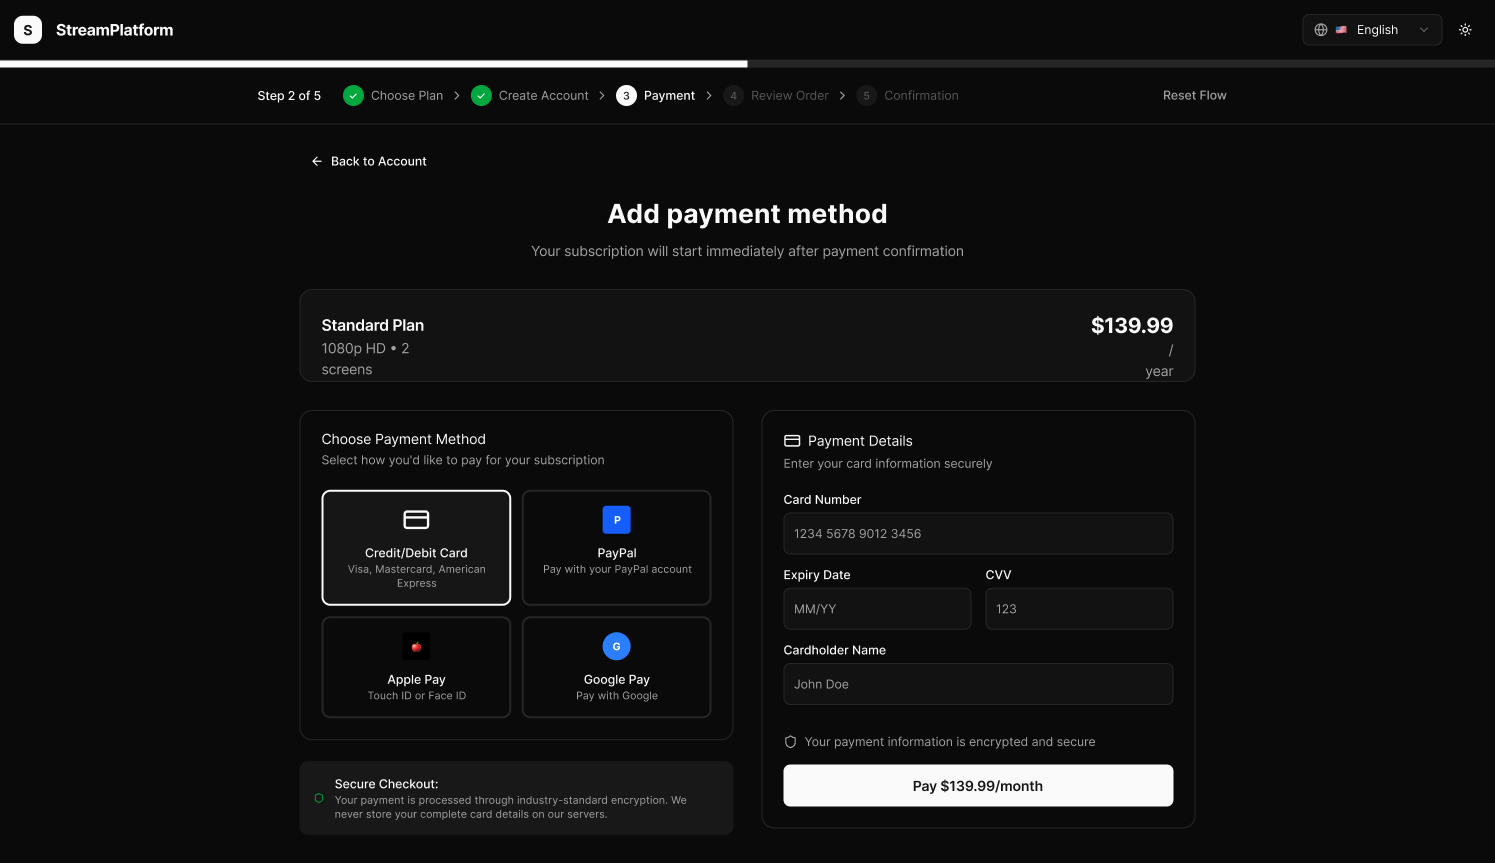Click the Pay $139.99/month button
1495x863 pixels.
(x=978, y=785)
